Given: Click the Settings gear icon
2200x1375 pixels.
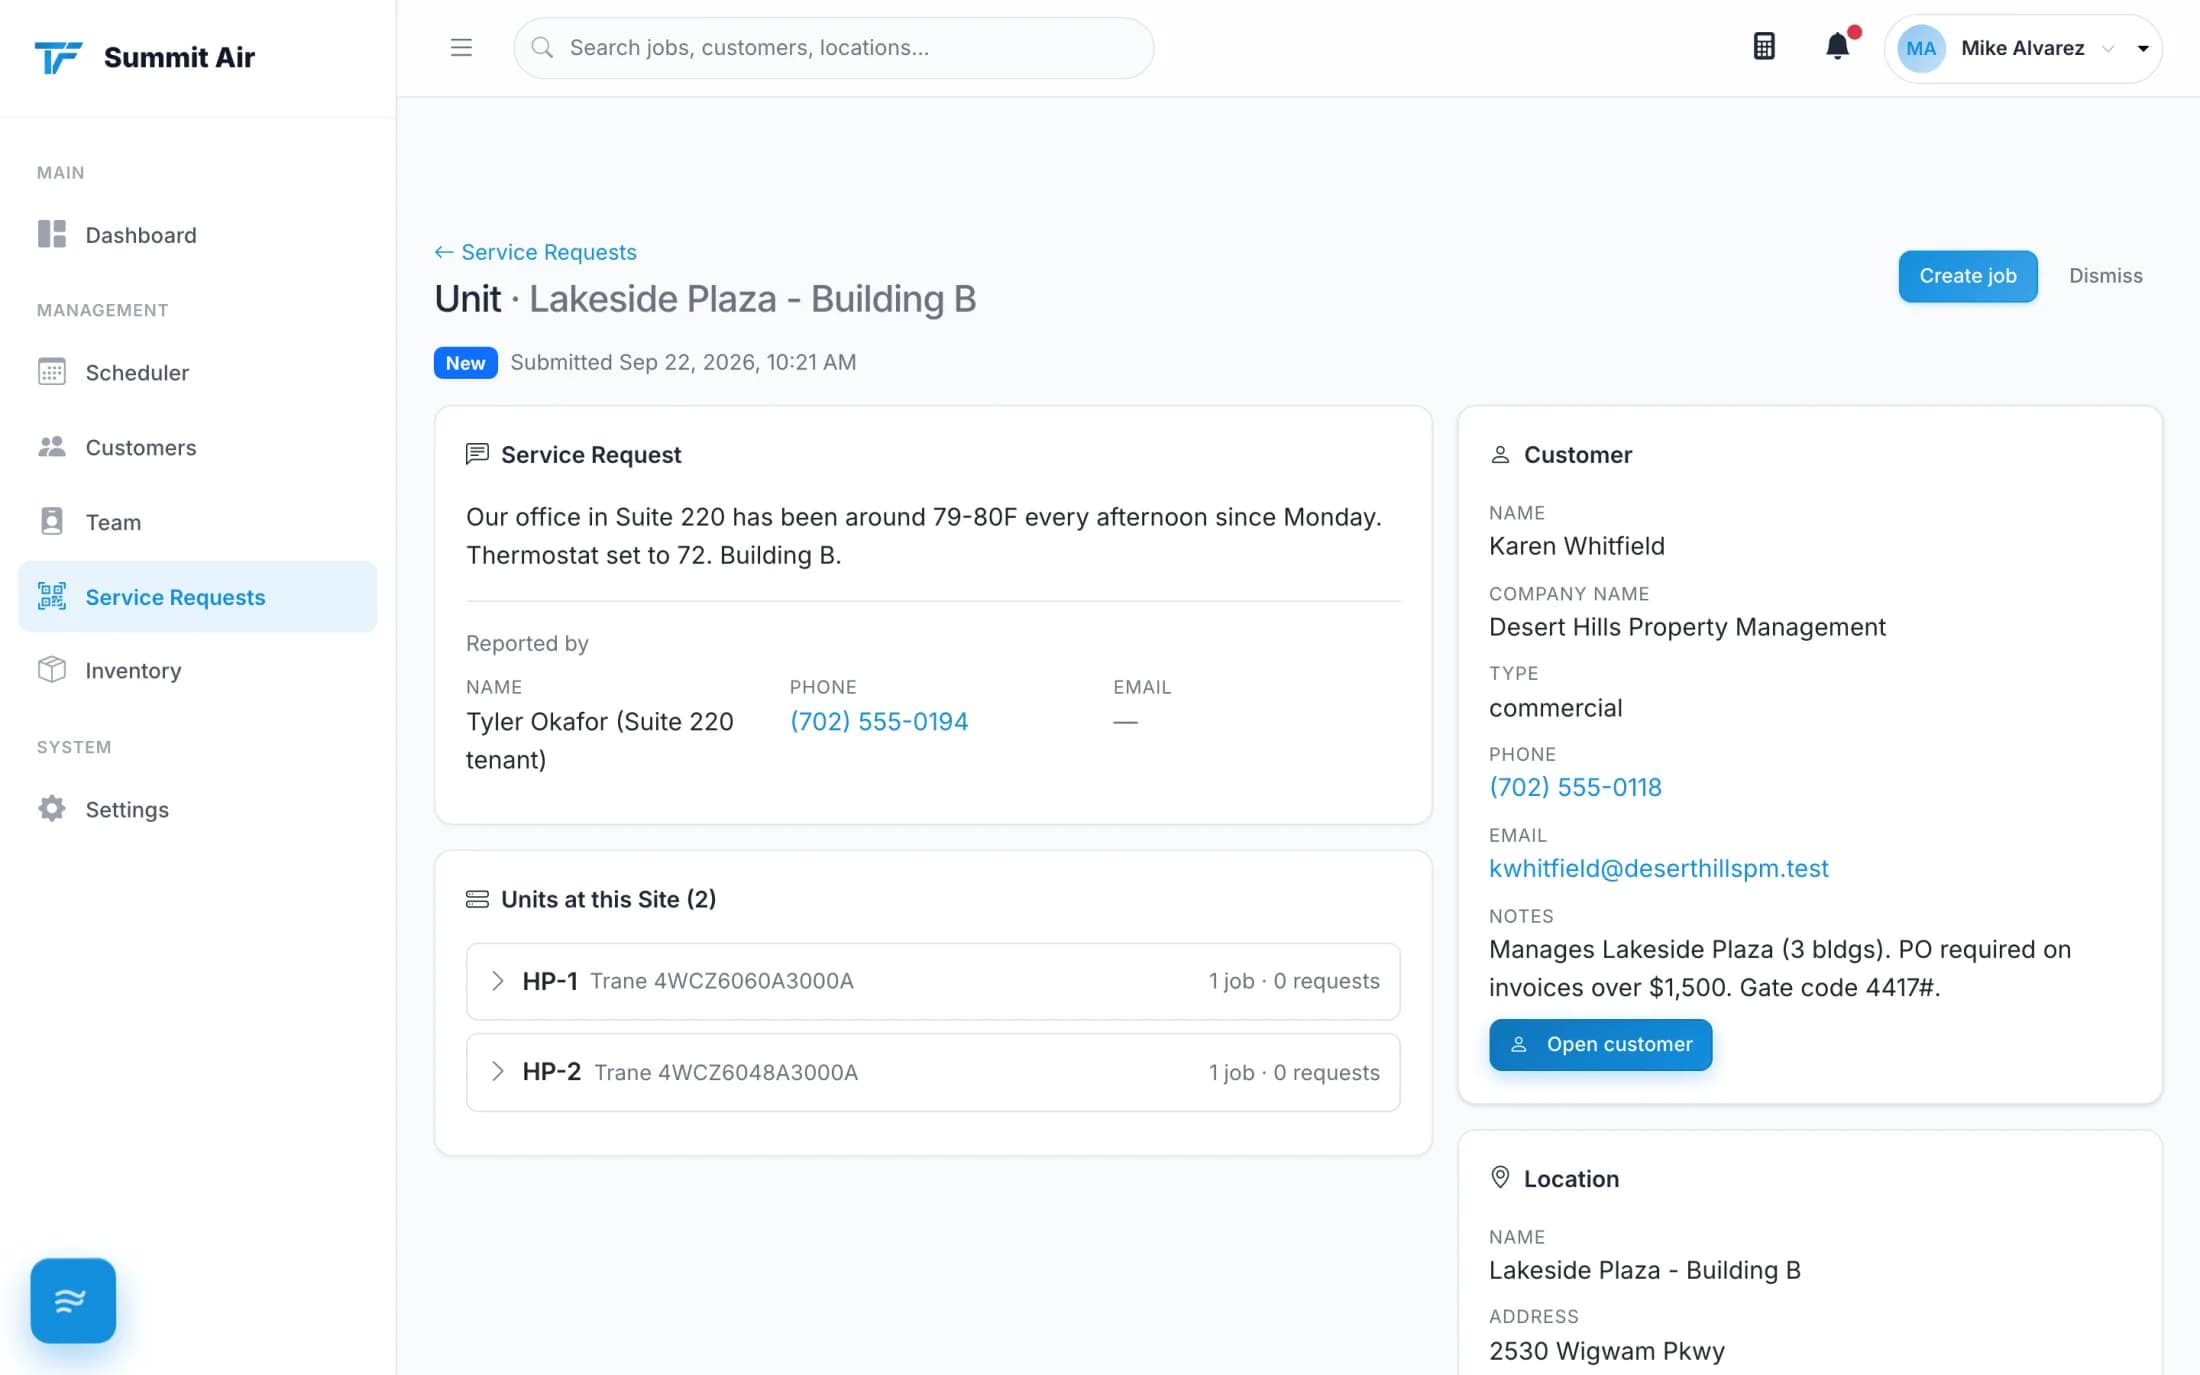Looking at the screenshot, I should point(52,808).
